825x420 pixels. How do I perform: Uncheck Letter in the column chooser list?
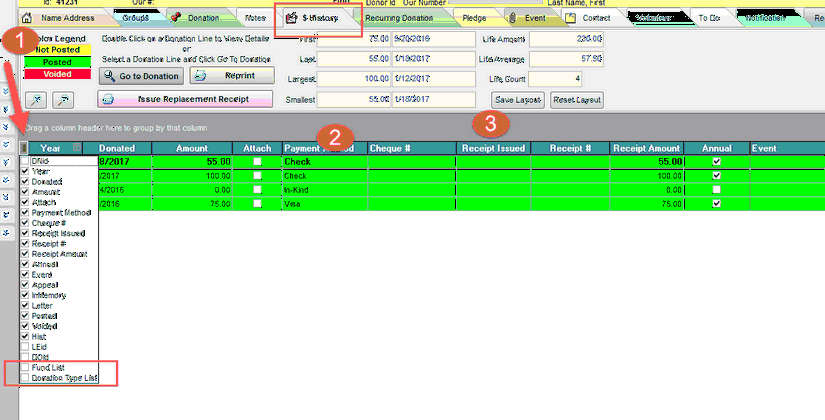click(25, 305)
